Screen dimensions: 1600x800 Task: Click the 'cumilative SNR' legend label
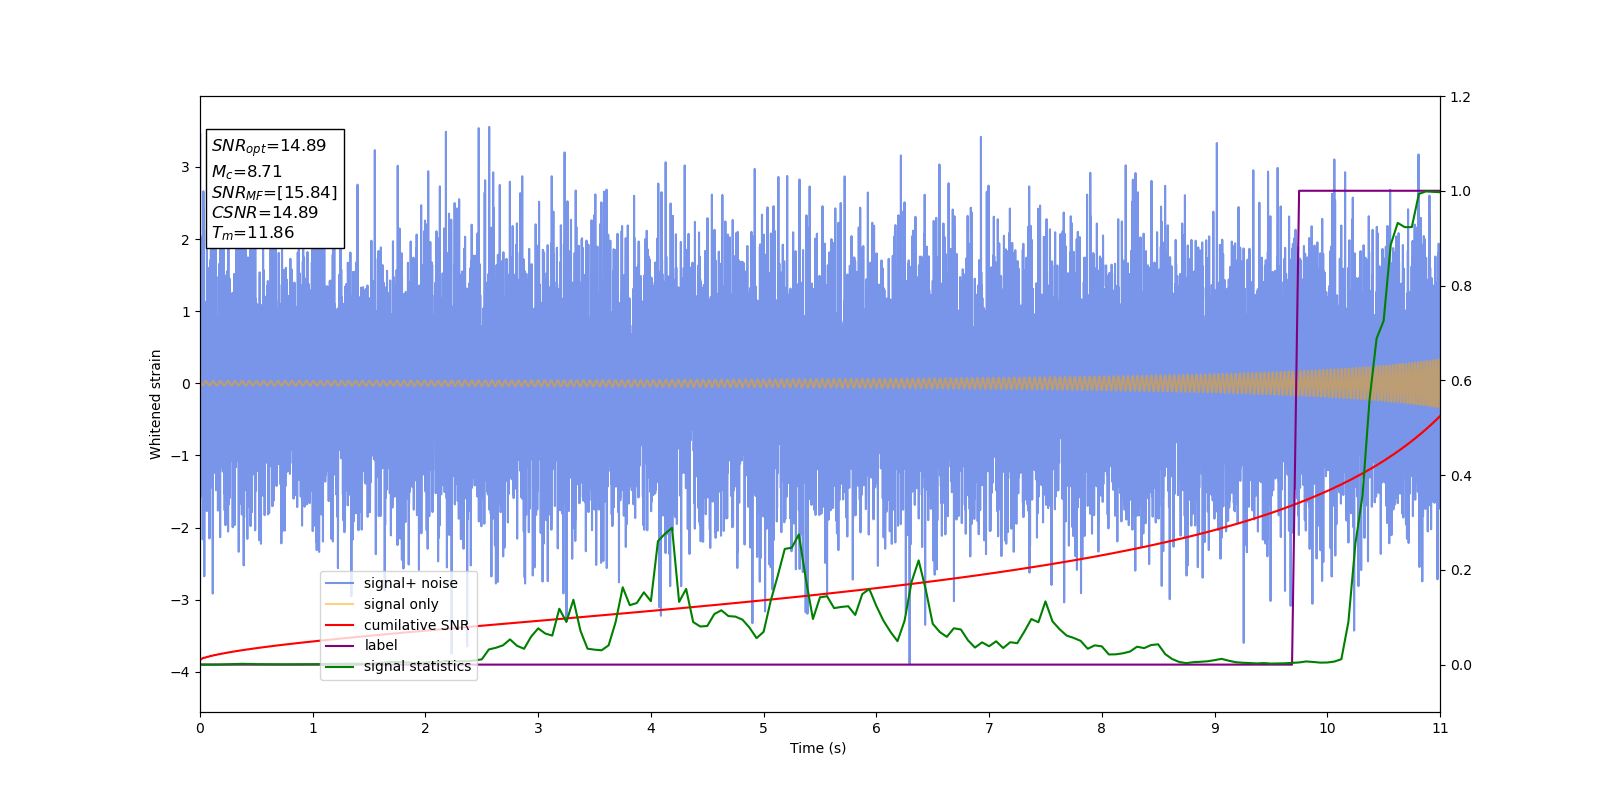(416, 625)
